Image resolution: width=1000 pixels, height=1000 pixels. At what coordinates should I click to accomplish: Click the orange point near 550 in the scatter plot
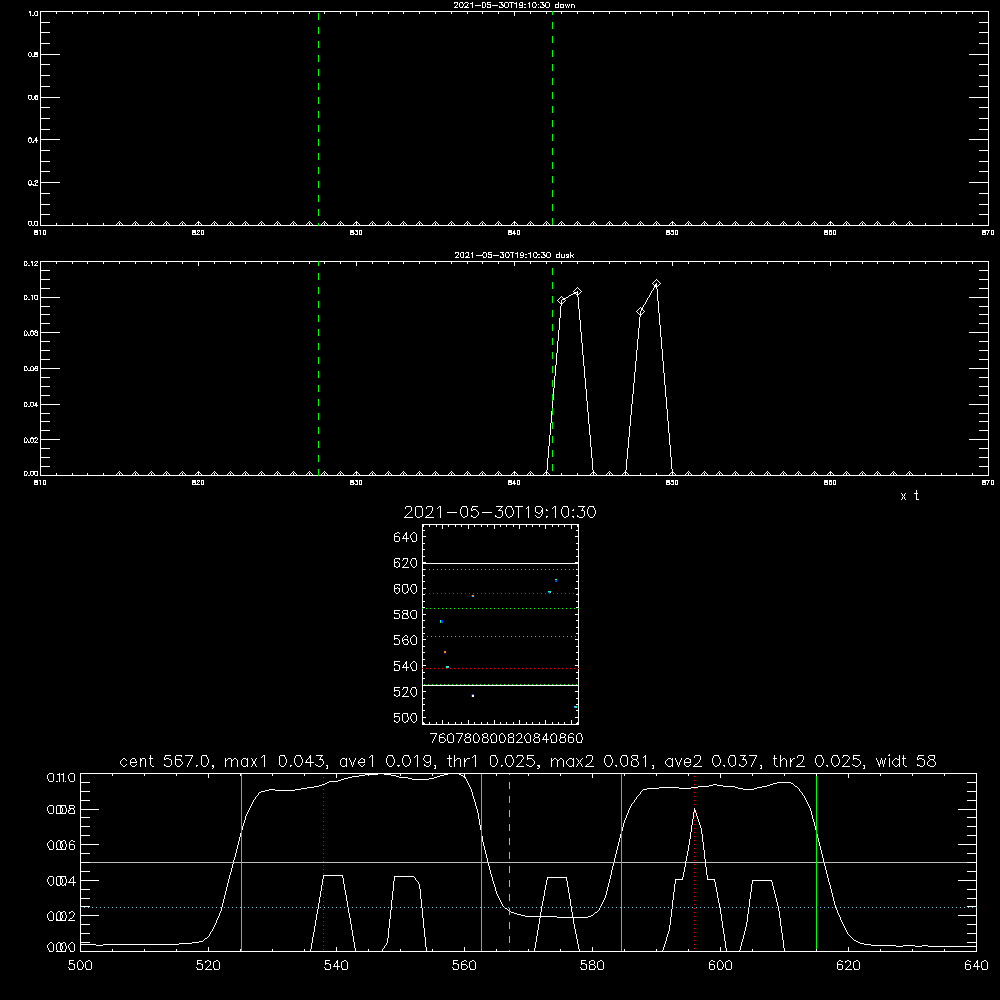445,652
